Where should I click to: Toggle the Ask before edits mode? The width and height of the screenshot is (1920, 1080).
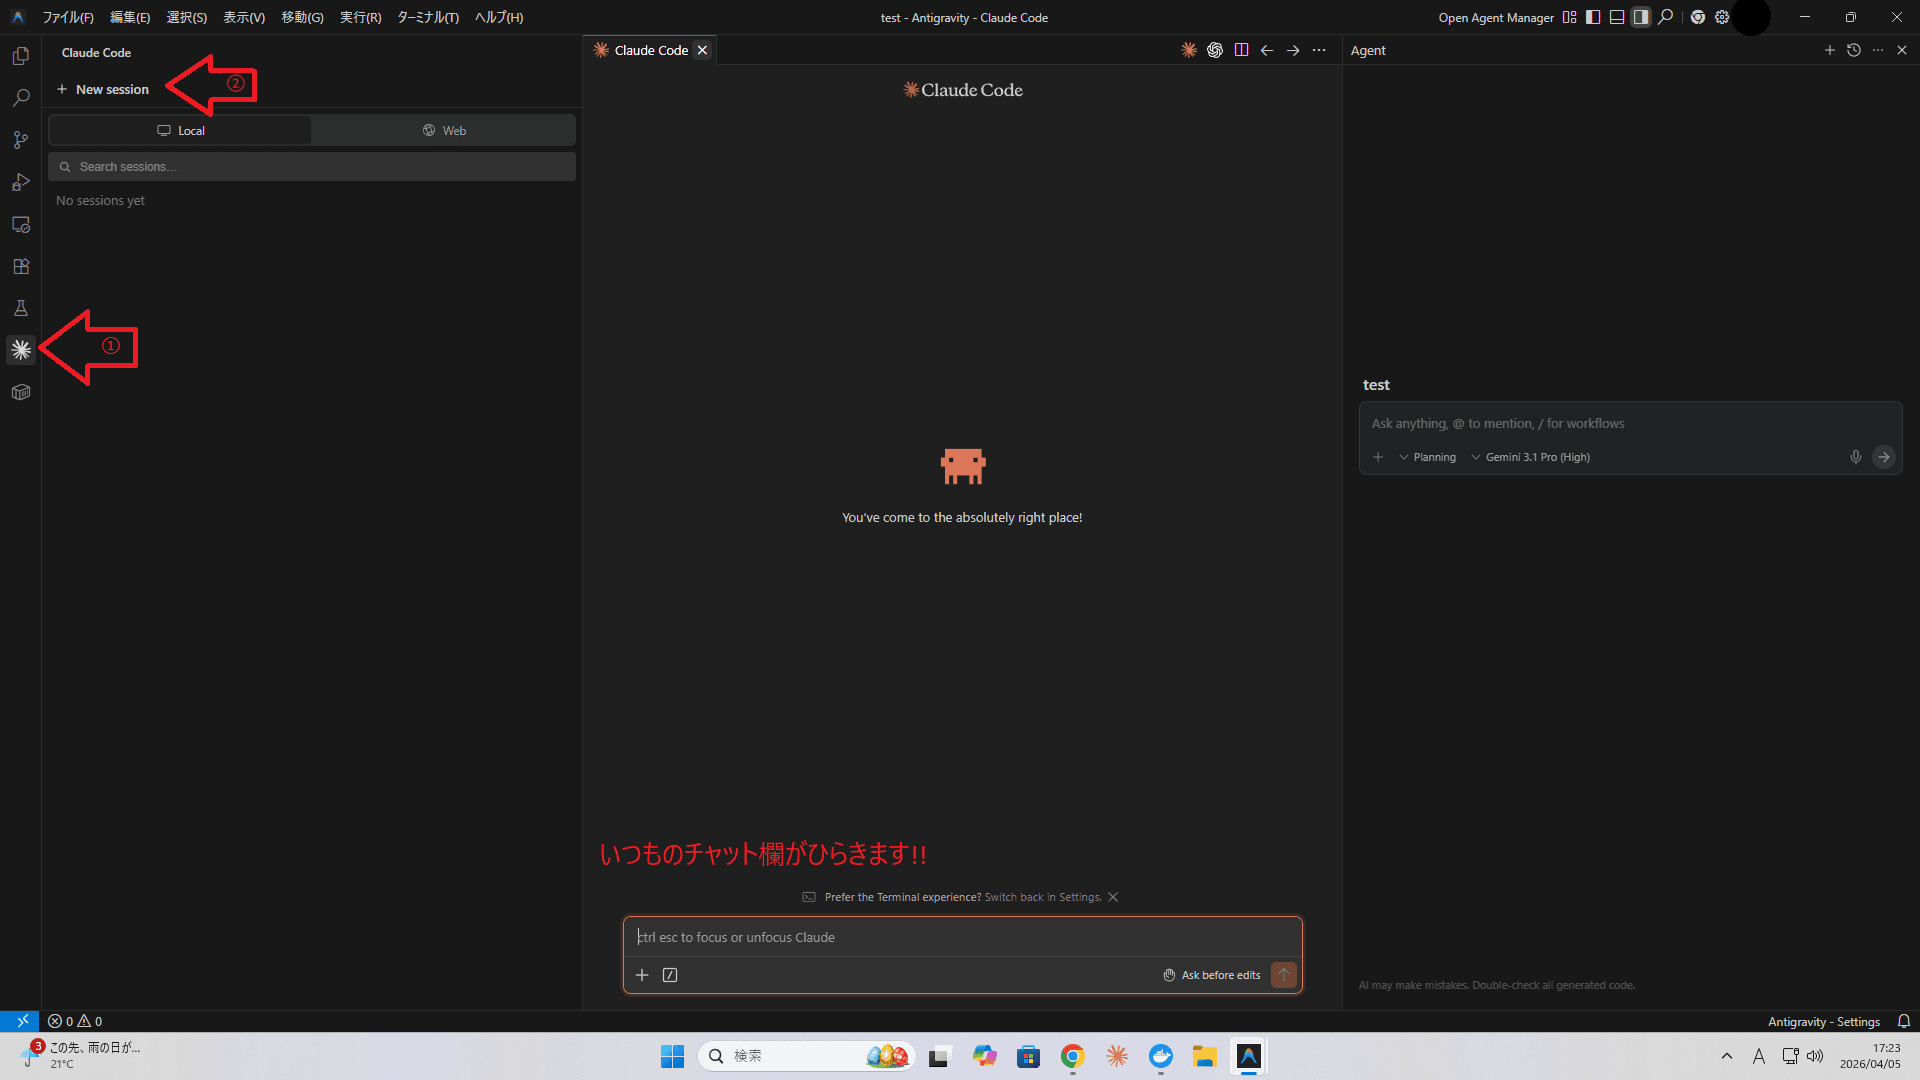pyautogui.click(x=1211, y=974)
